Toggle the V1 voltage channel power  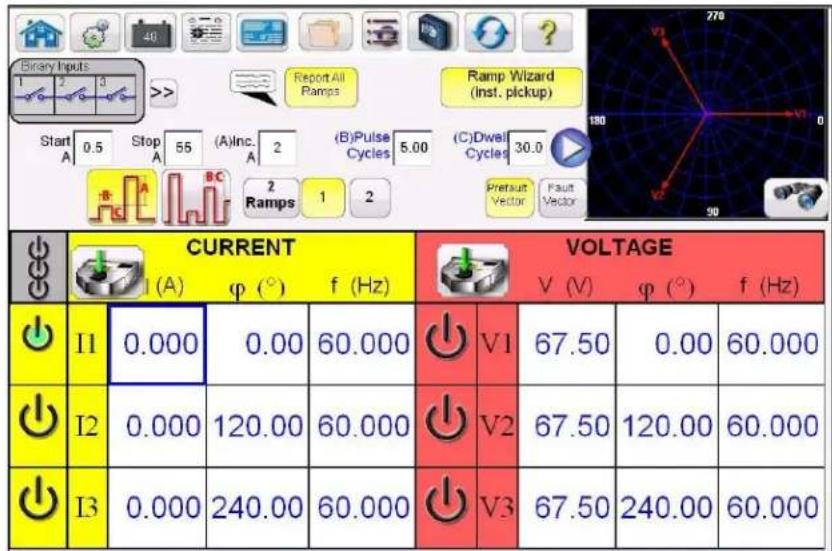(x=446, y=338)
